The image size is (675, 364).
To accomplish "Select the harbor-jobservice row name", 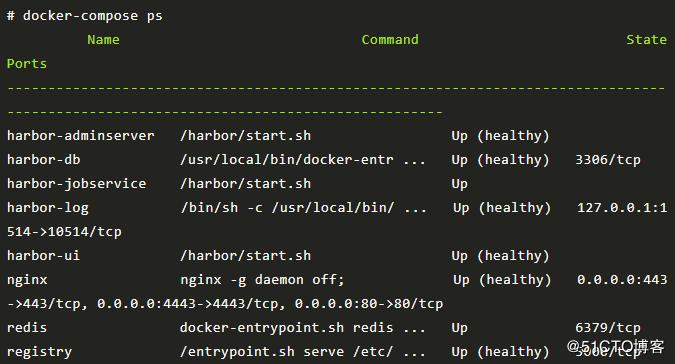I will tap(77, 184).
